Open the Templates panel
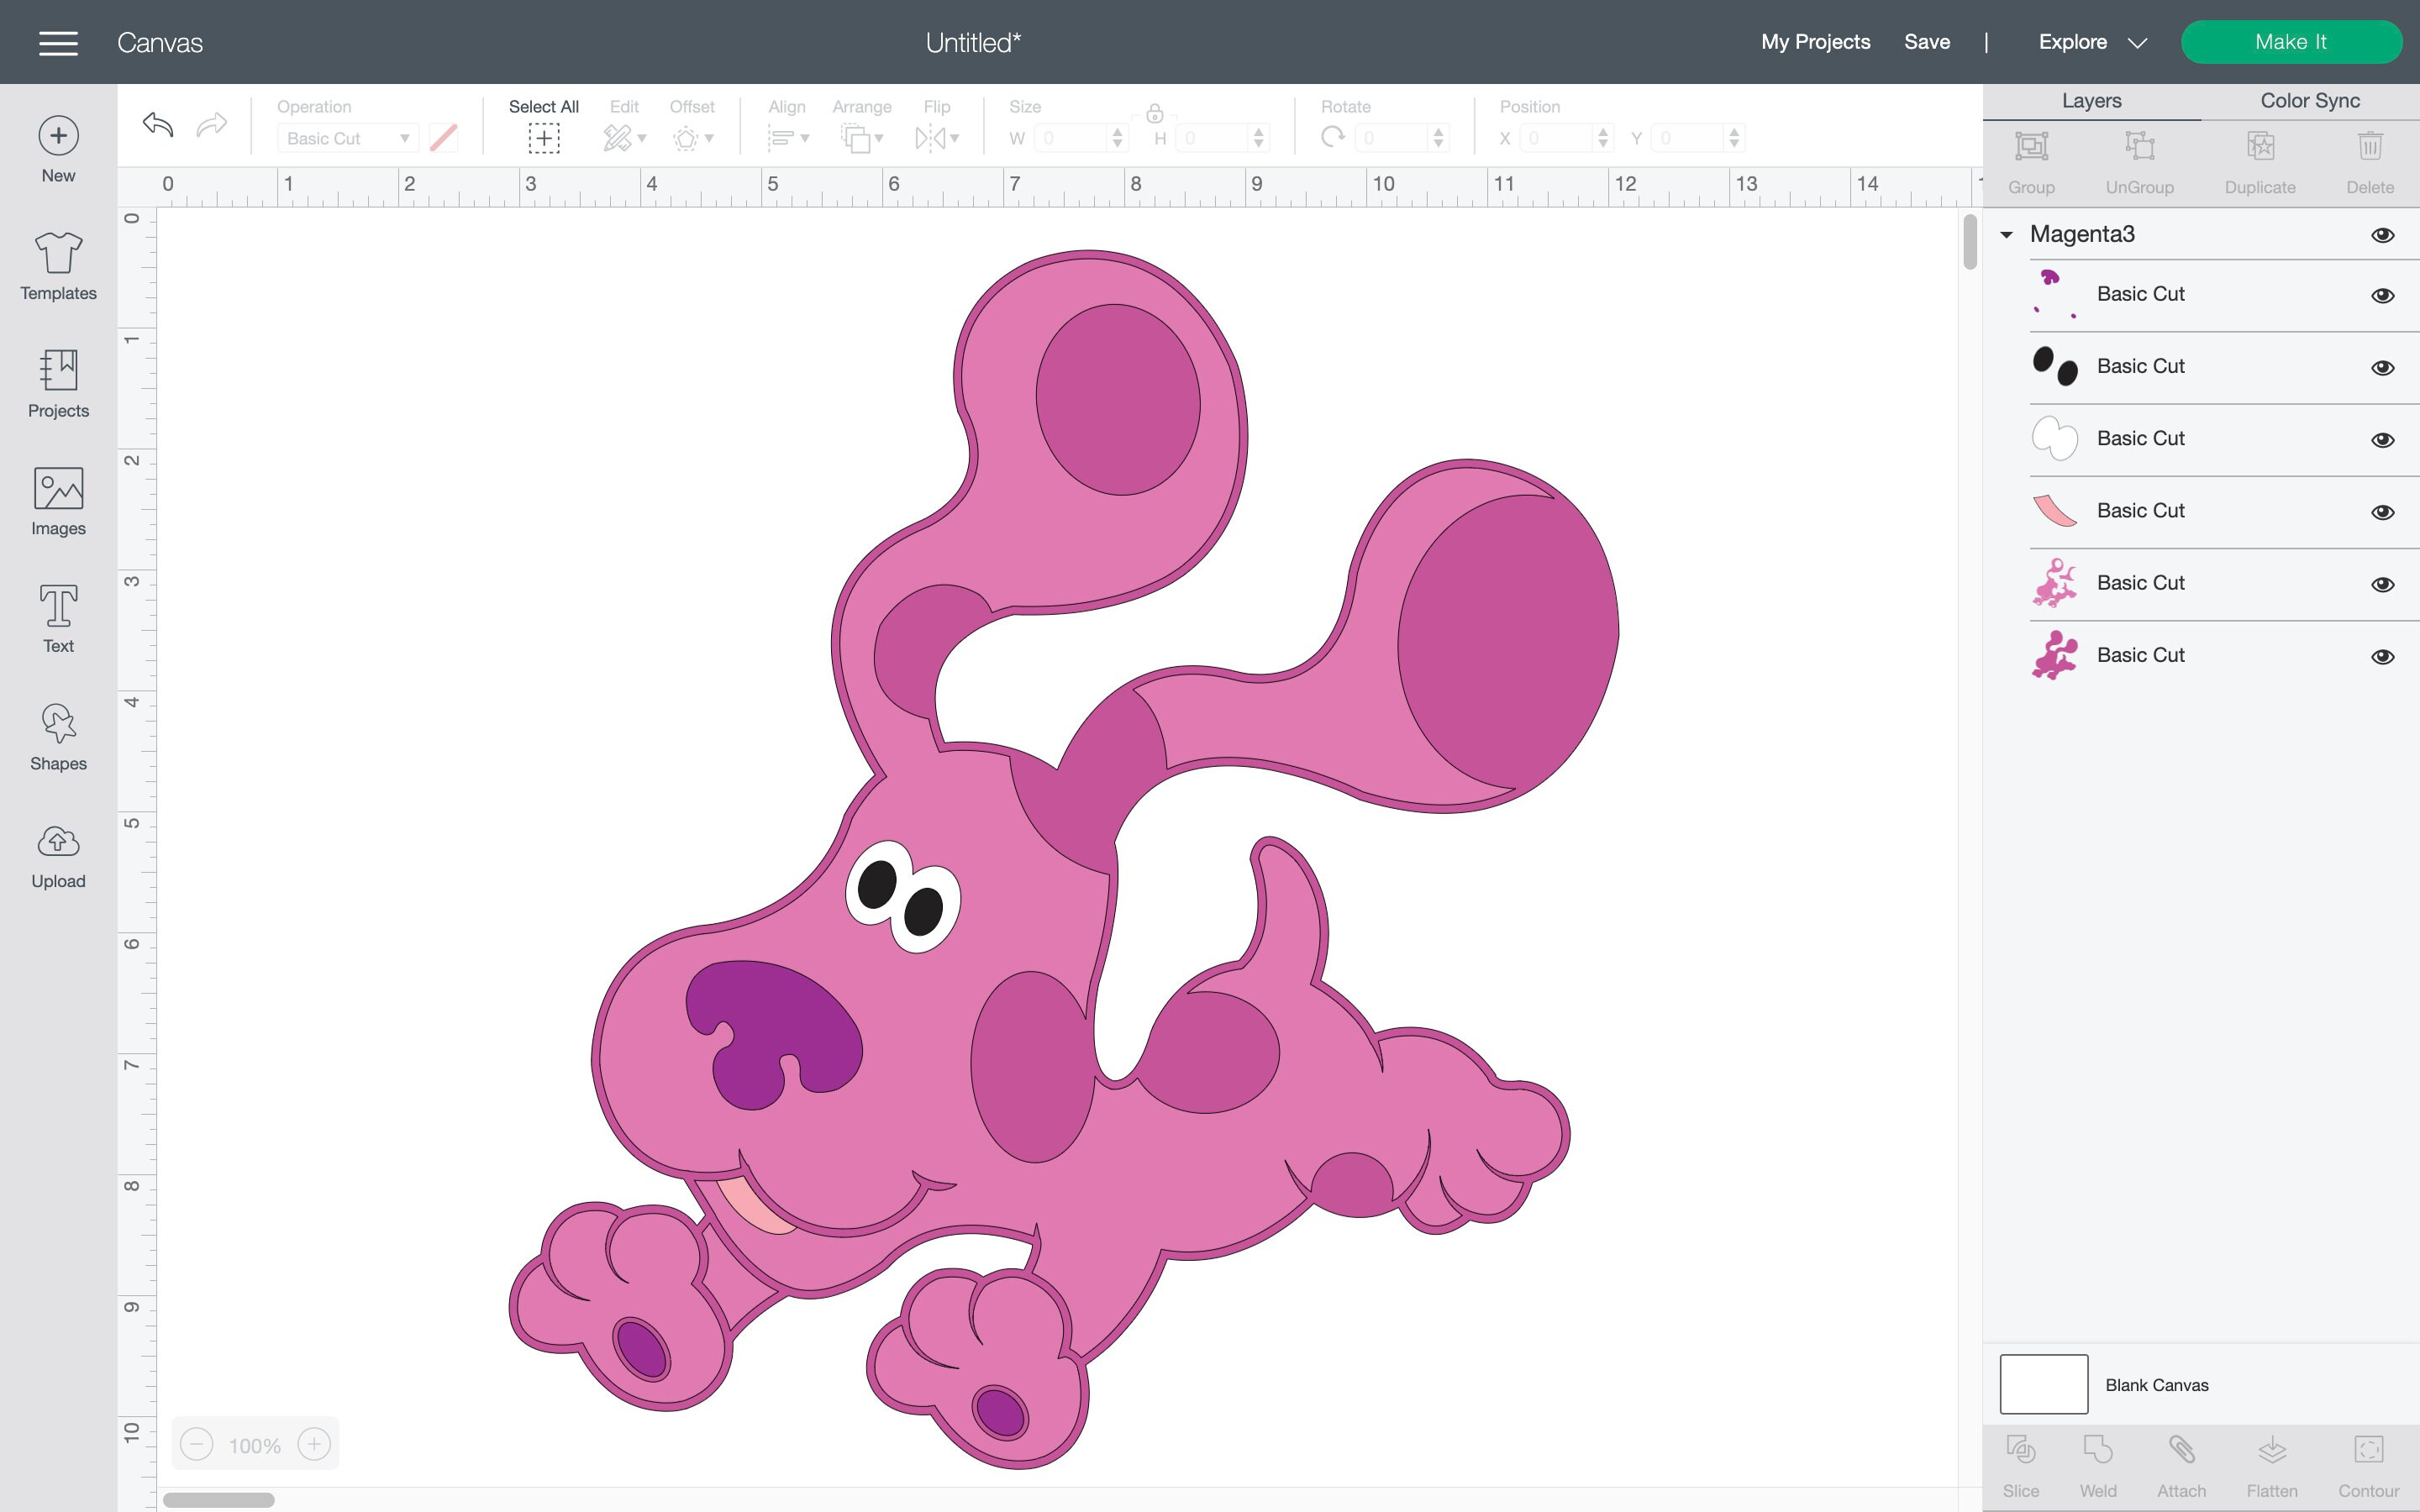The image size is (2420, 1512). tap(57, 265)
